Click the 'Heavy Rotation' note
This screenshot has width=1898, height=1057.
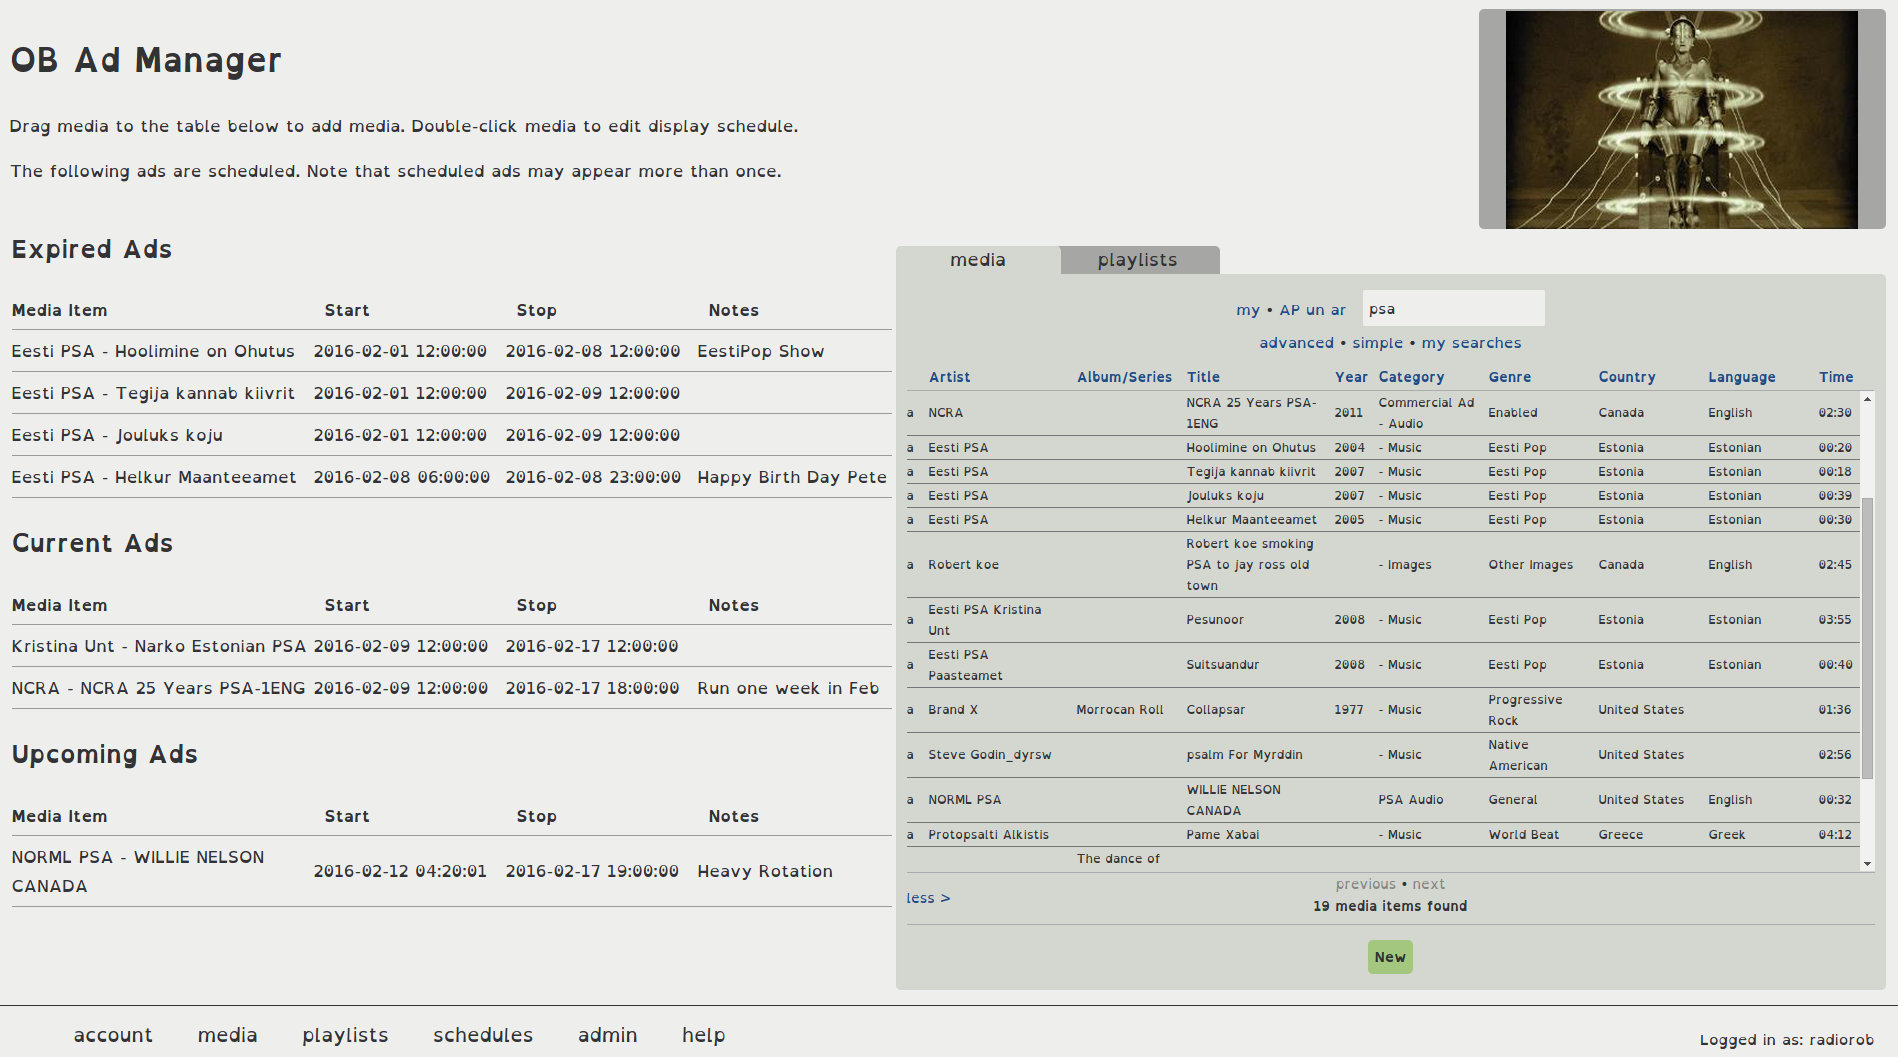click(x=765, y=871)
